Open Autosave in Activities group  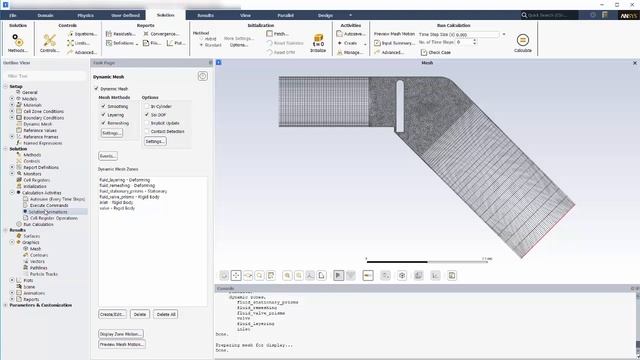351,34
